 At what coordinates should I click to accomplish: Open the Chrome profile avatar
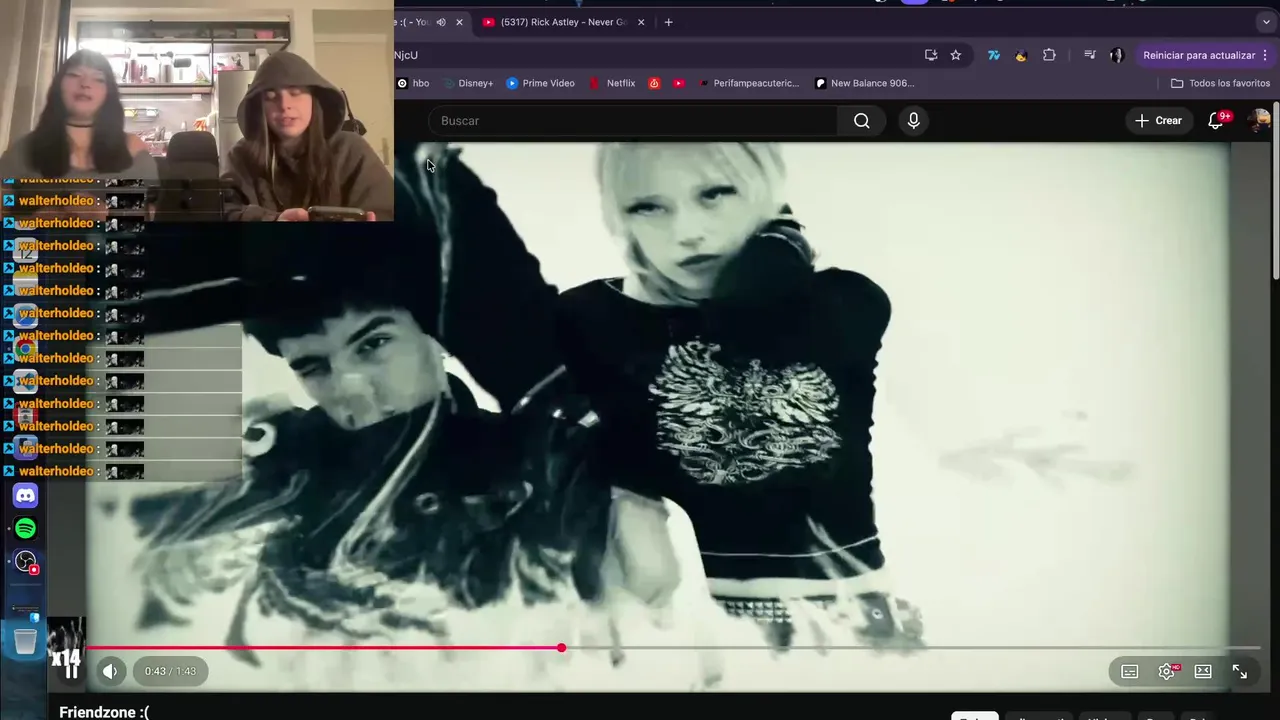pyautogui.click(x=1117, y=55)
